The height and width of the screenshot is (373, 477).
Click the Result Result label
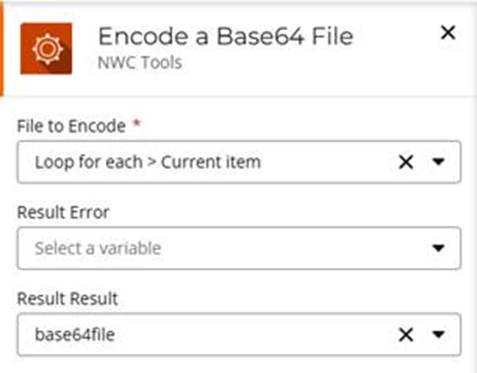click(x=68, y=298)
